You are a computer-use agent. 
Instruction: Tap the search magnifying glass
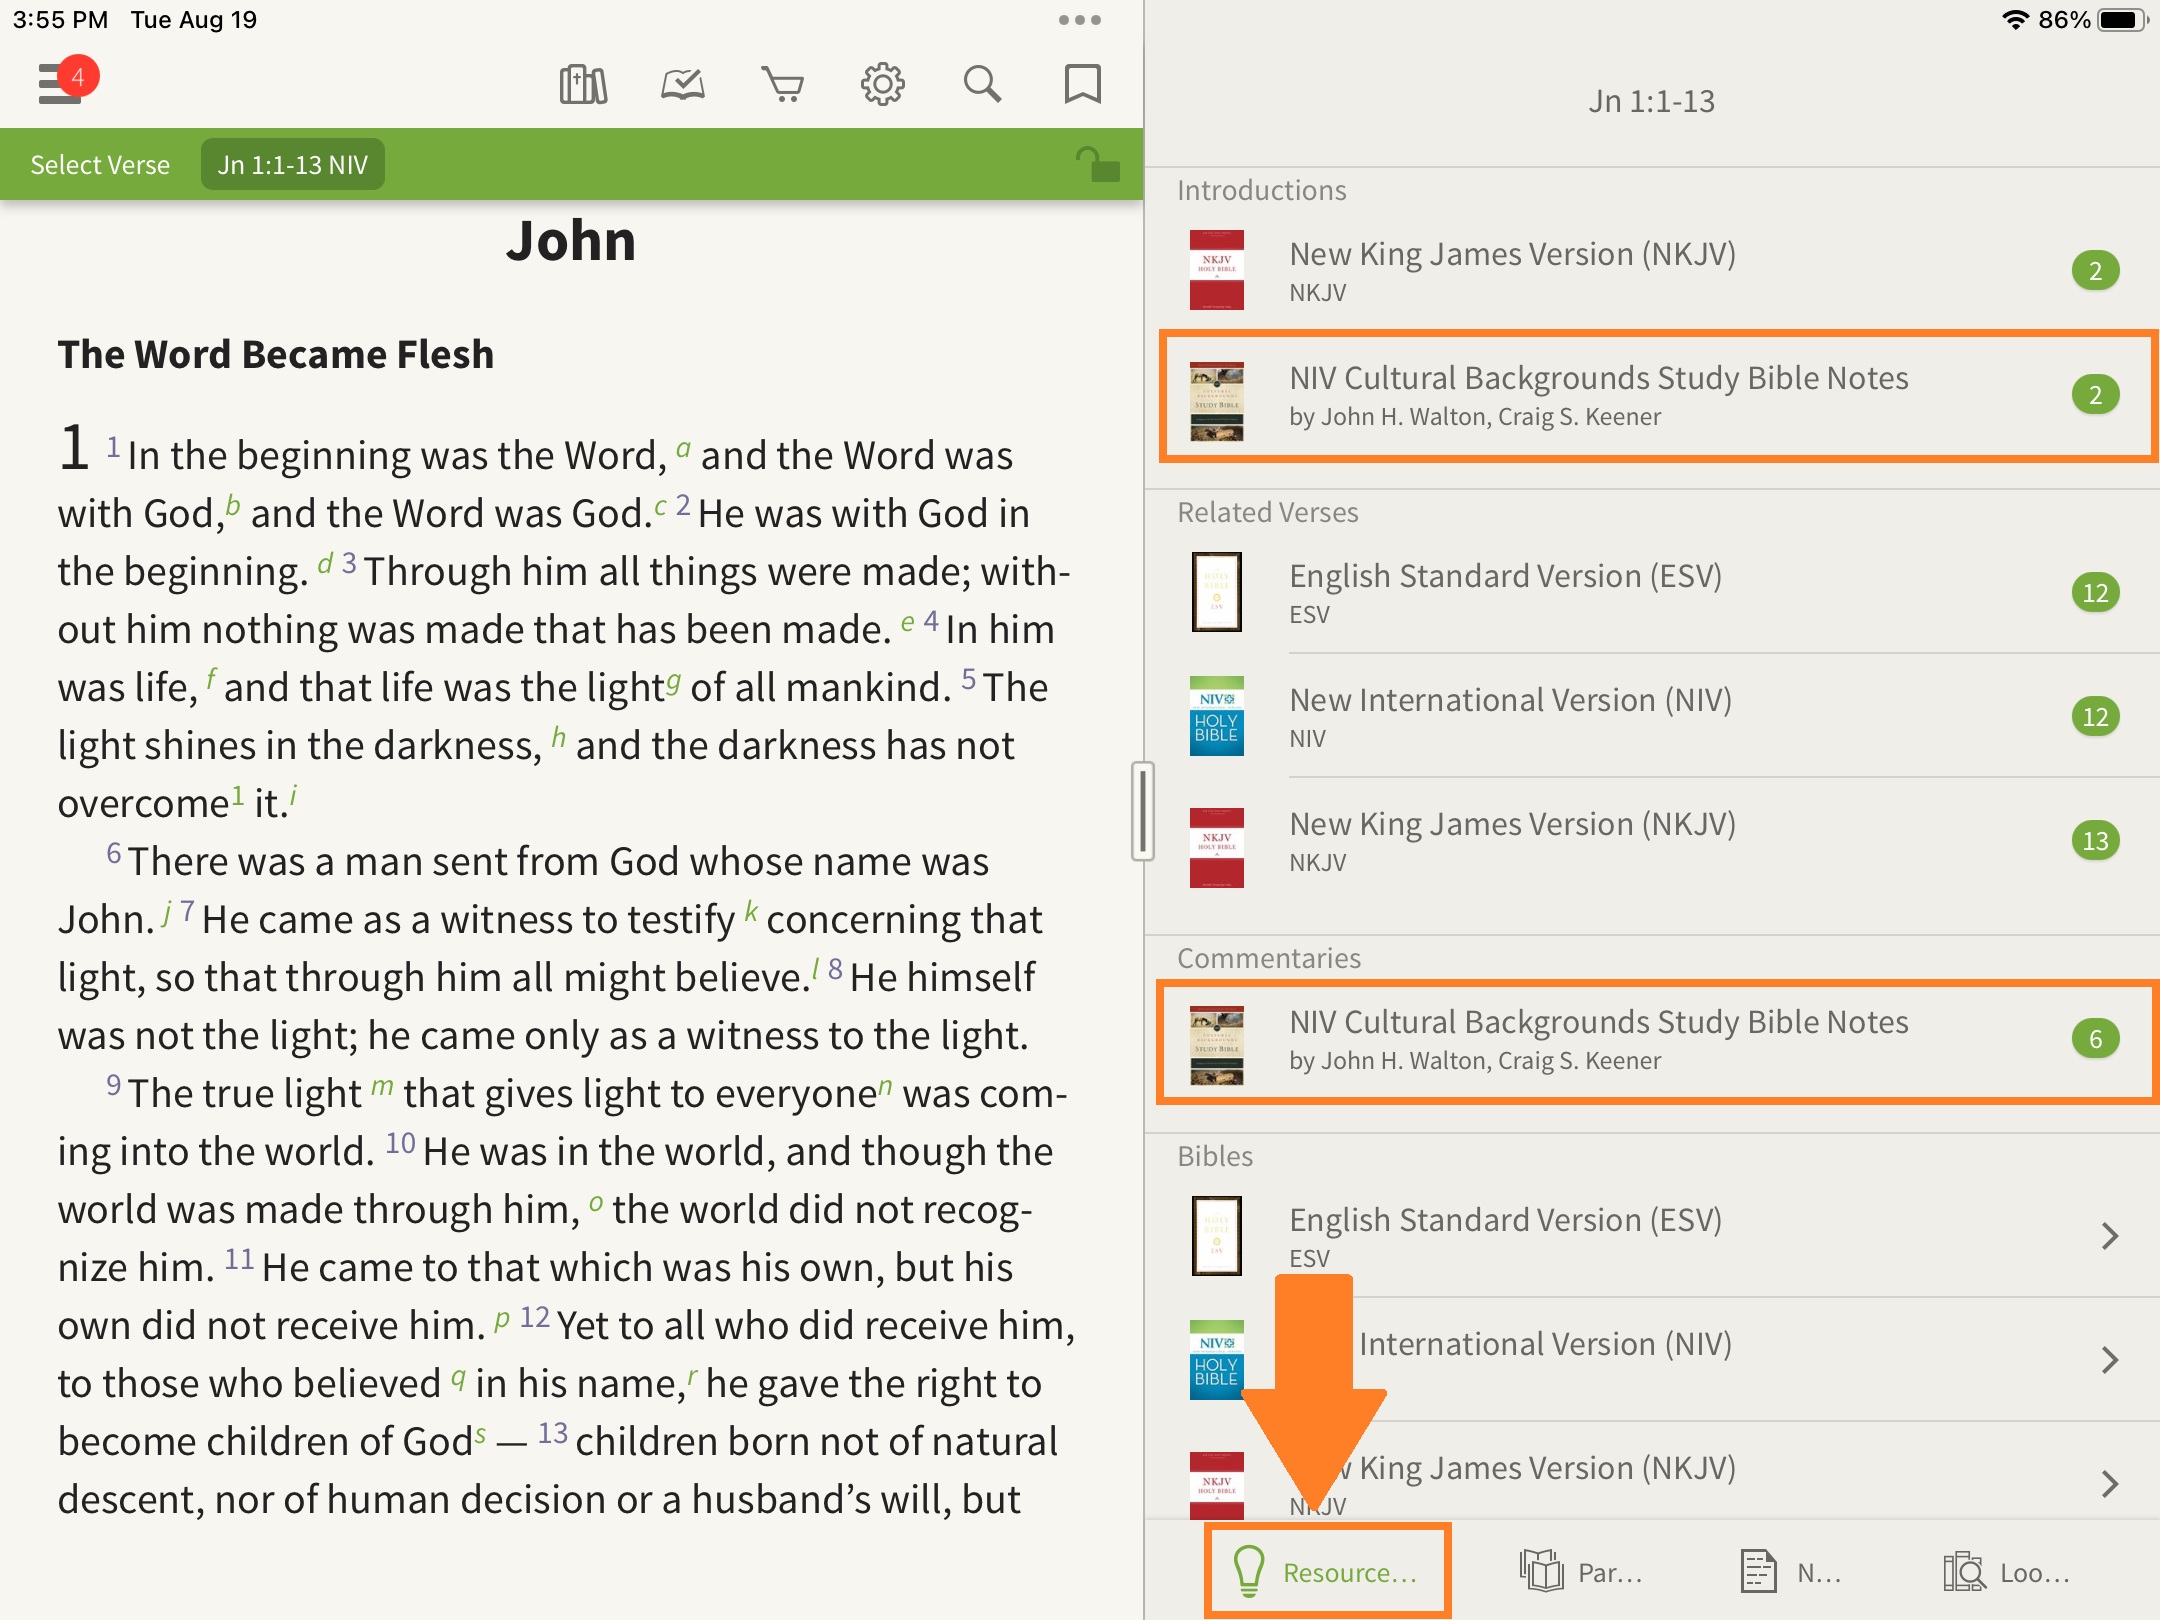(x=982, y=85)
